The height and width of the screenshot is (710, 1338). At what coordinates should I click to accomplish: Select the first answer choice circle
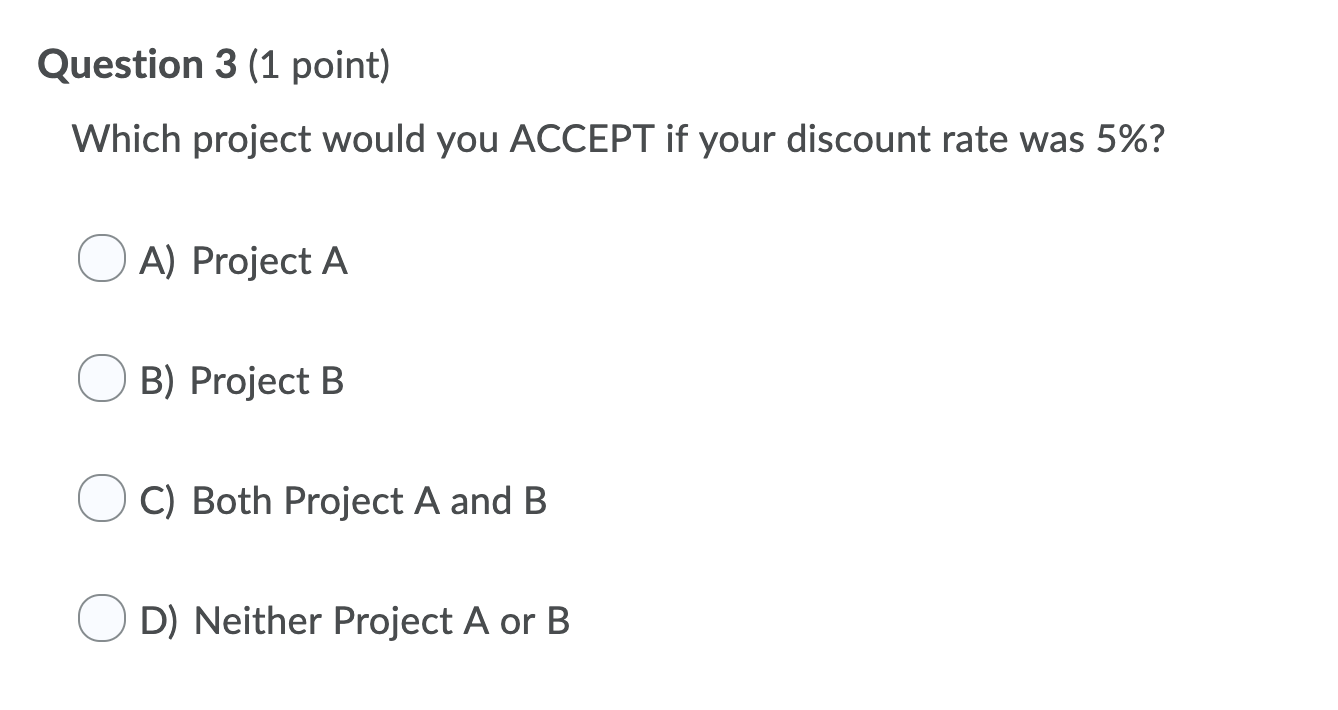[x=100, y=259]
